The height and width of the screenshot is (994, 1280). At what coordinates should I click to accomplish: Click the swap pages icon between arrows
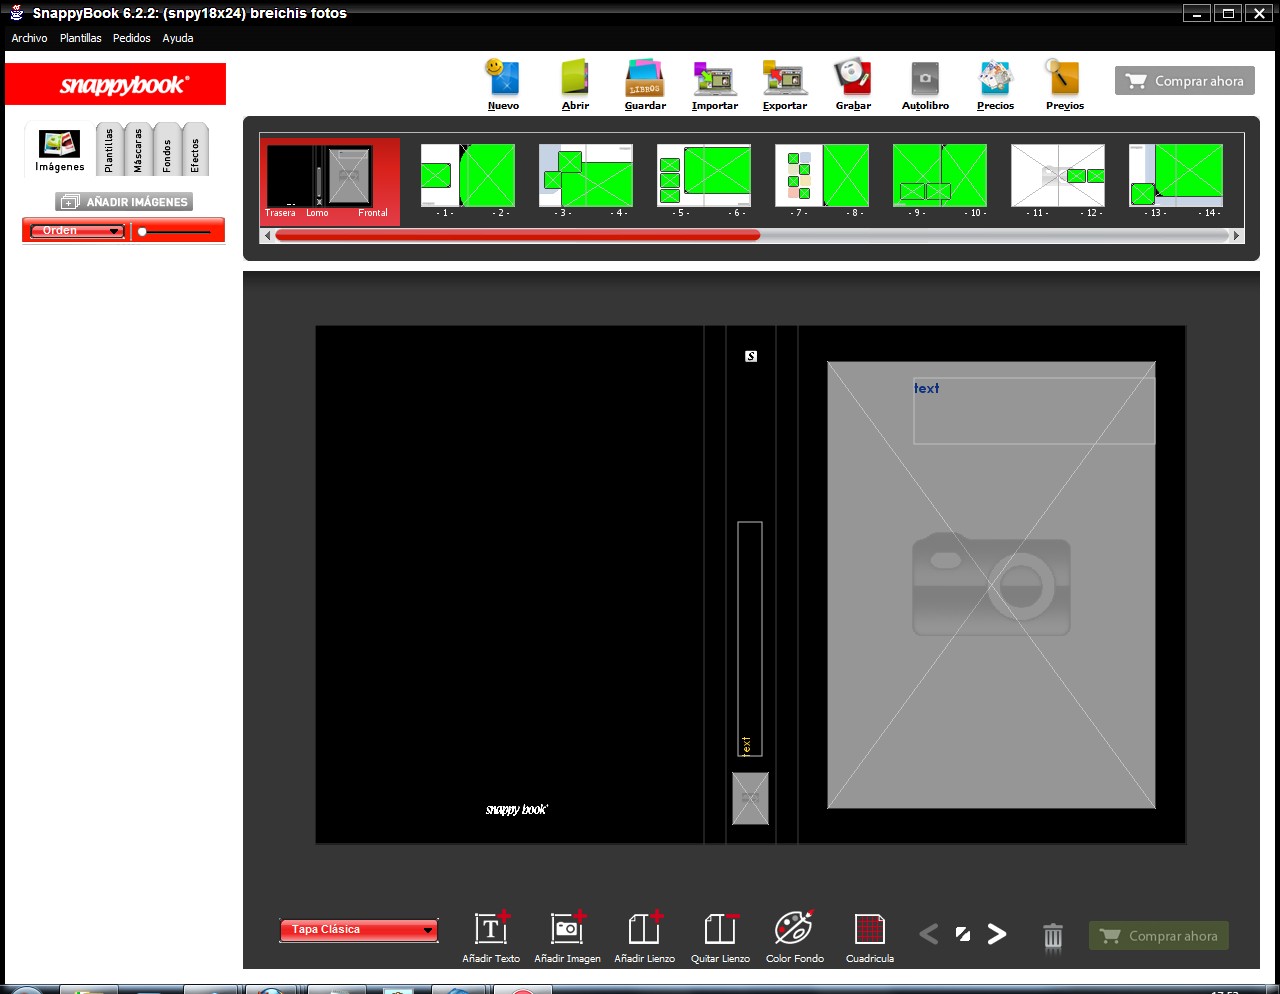coord(963,934)
